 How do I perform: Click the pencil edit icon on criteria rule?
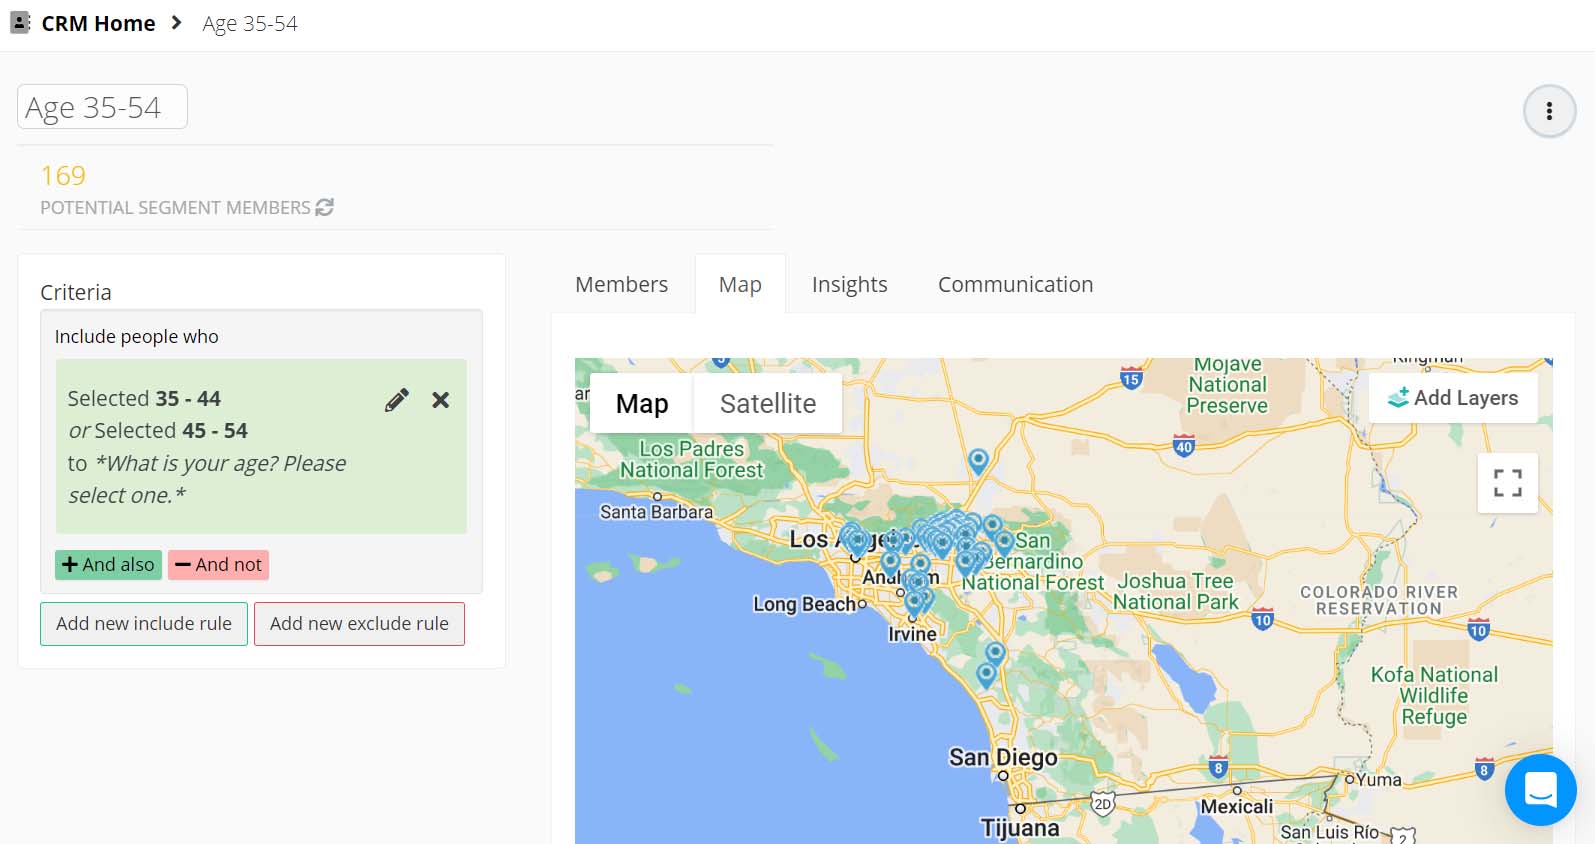click(396, 400)
